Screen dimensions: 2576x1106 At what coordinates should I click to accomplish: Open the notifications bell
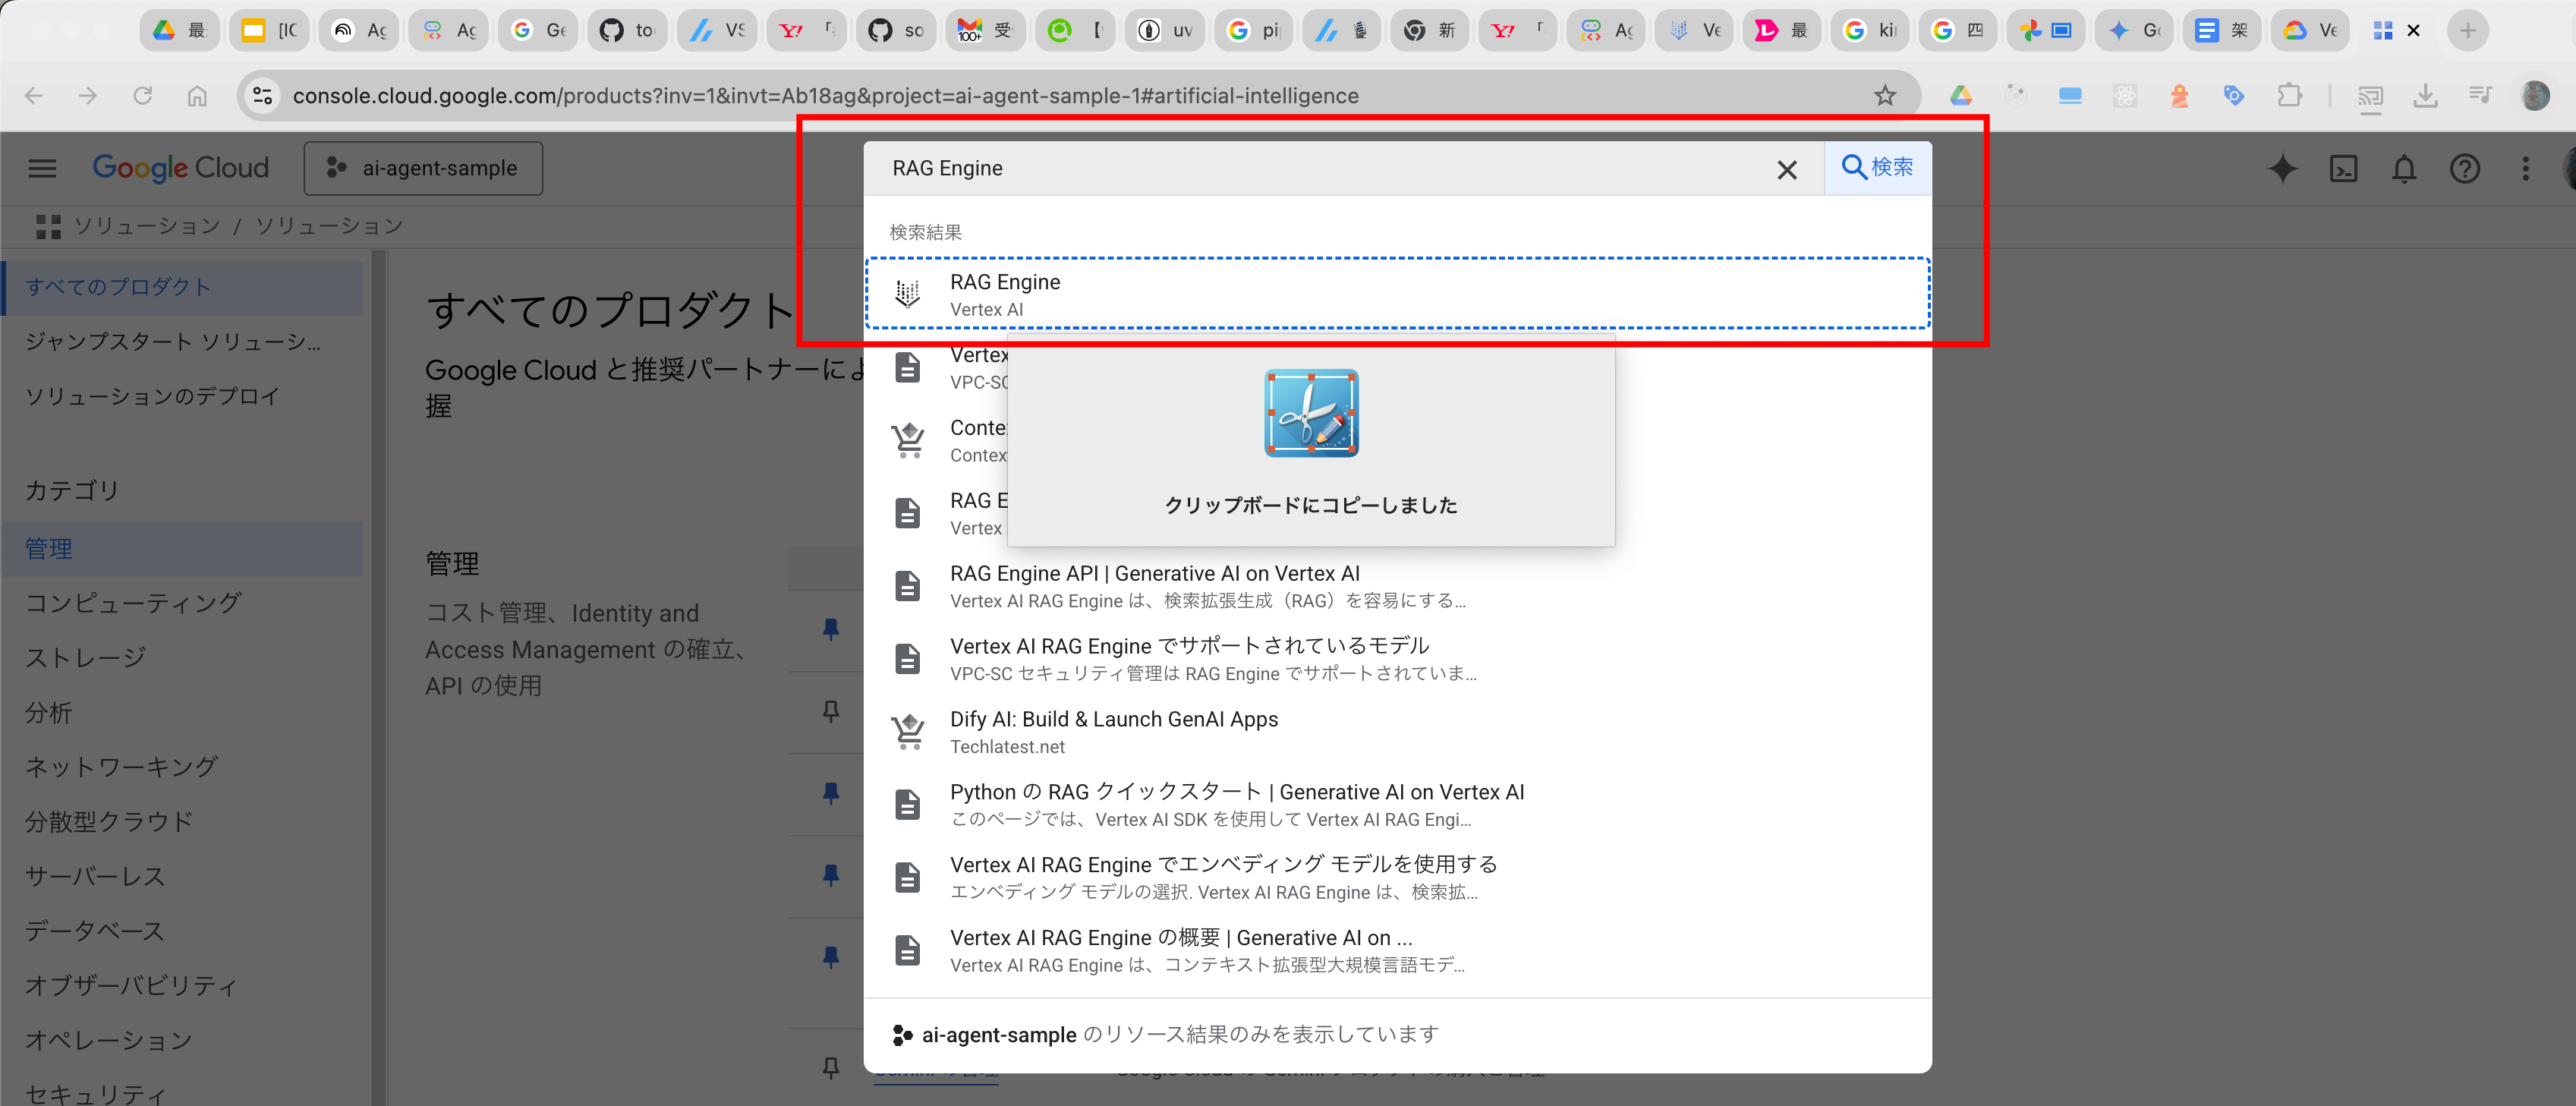pyautogui.click(x=2404, y=168)
